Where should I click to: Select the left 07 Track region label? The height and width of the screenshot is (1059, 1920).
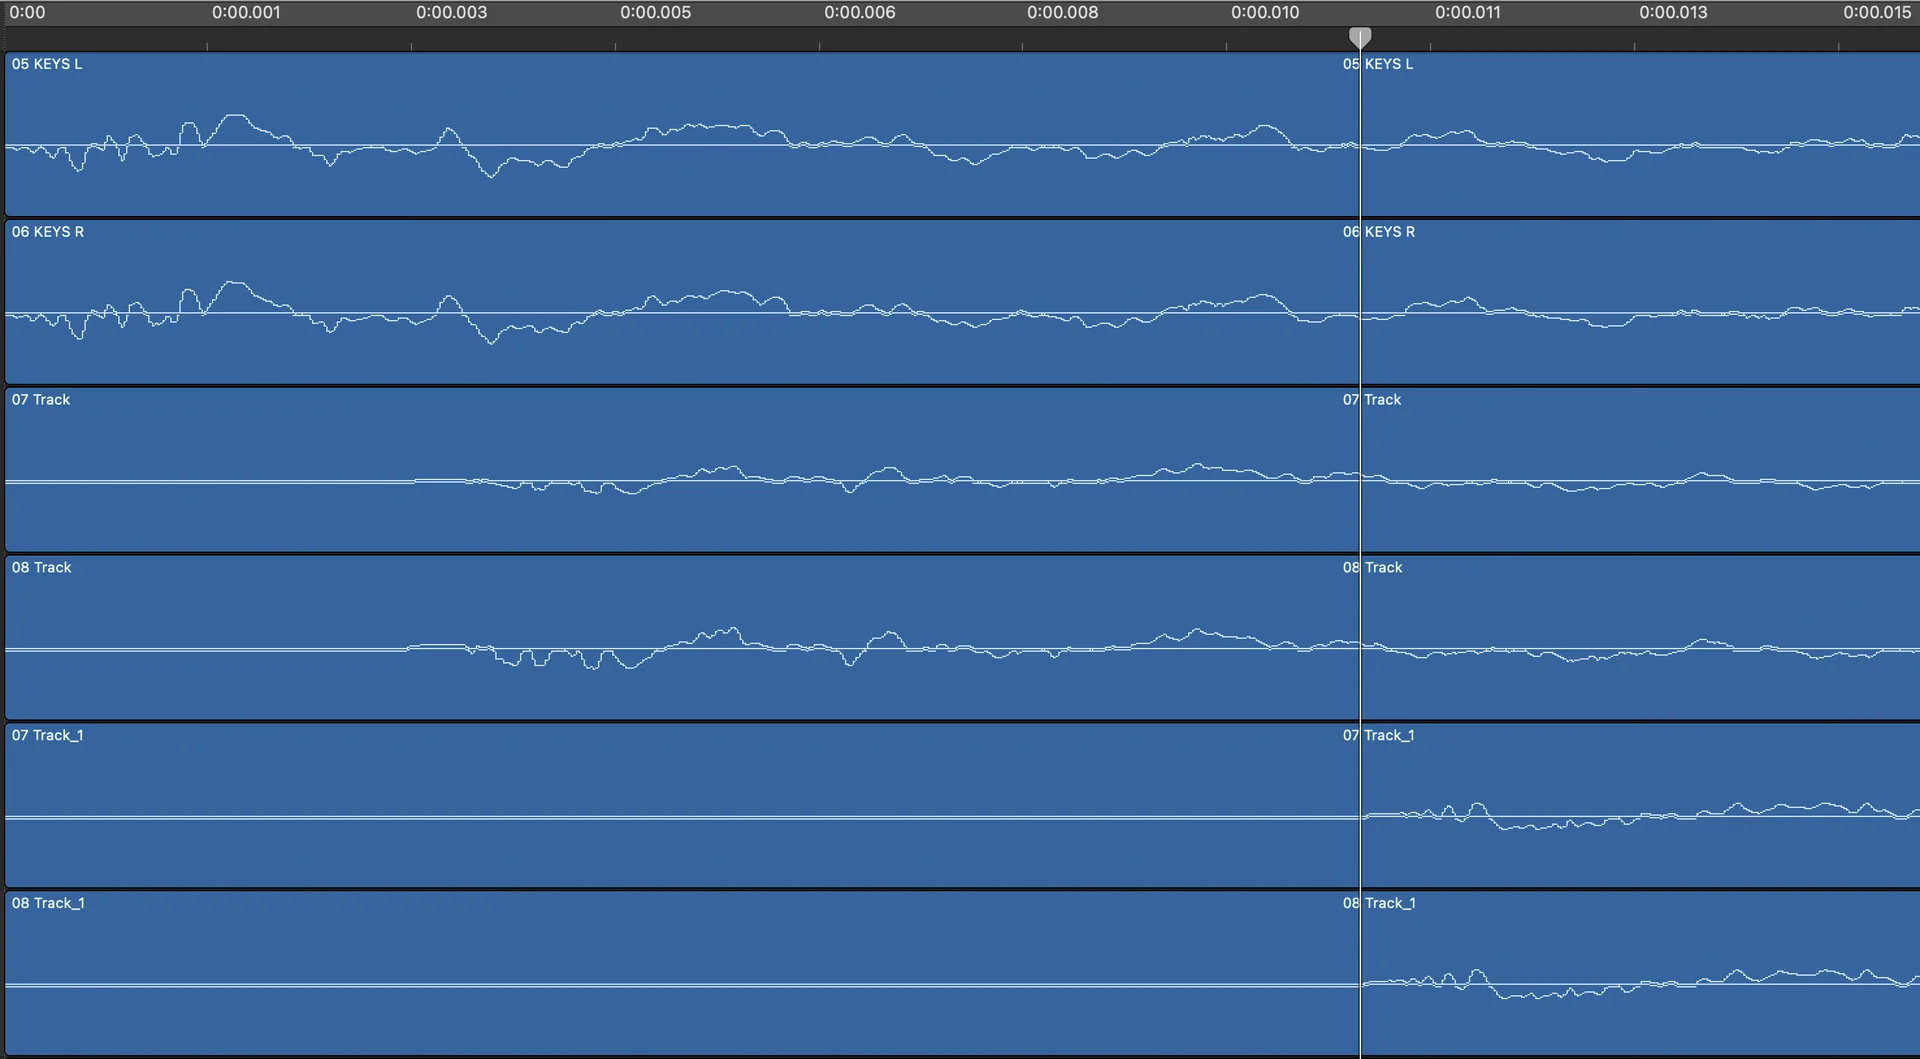(41, 400)
